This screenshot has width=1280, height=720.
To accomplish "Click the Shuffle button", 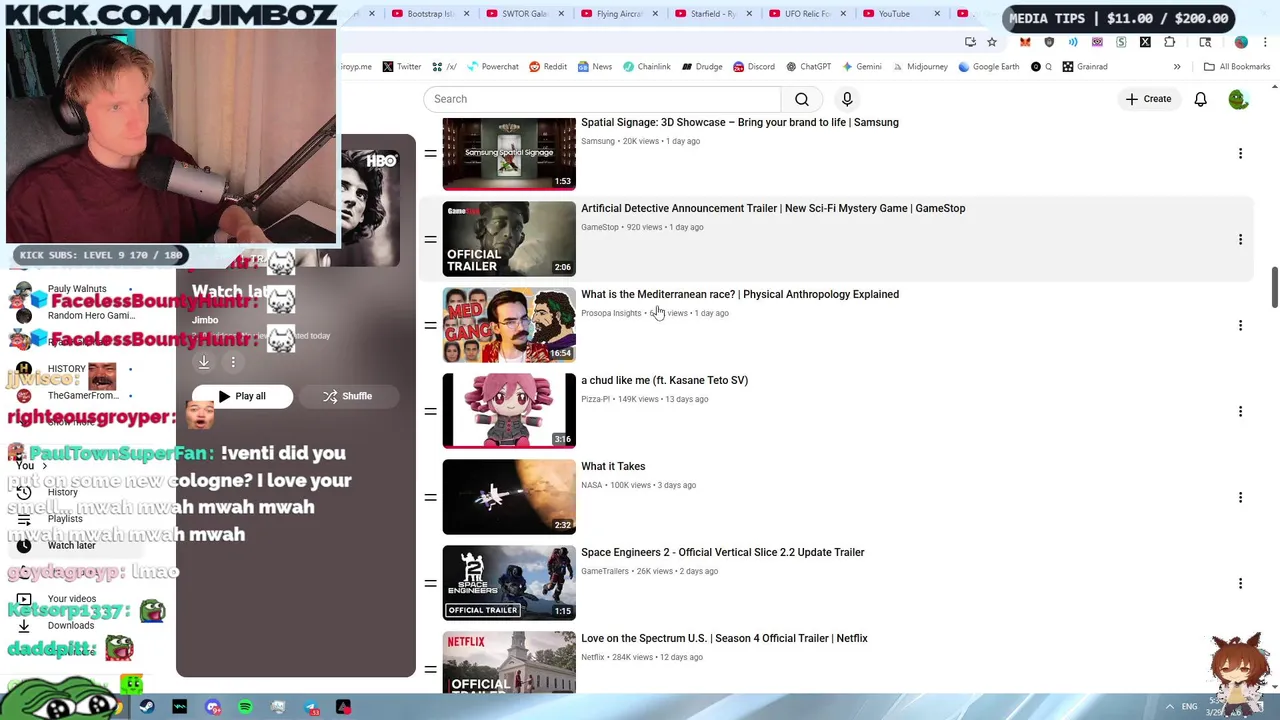I will pyautogui.click(x=348, y=396).
